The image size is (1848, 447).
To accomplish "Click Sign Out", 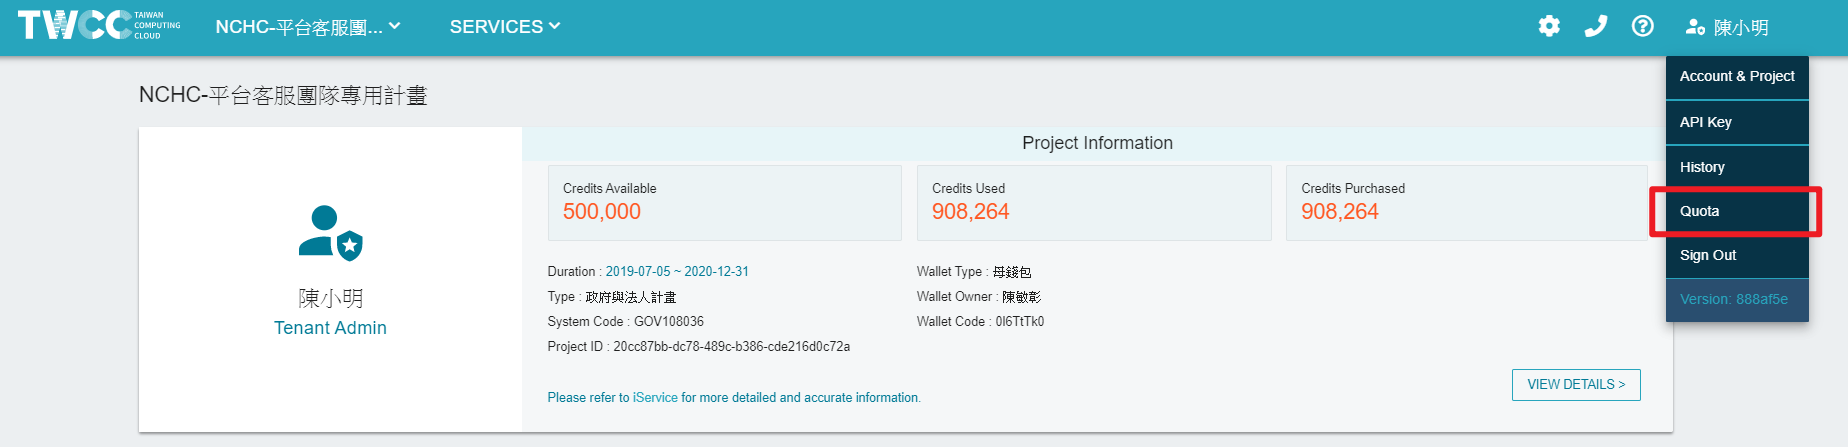I will point(1737,255).
